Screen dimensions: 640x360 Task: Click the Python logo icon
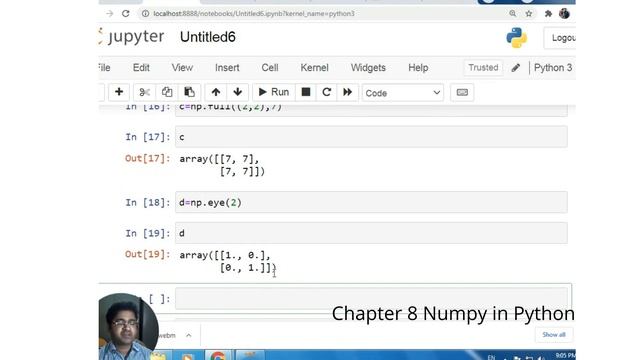point(516,38)
